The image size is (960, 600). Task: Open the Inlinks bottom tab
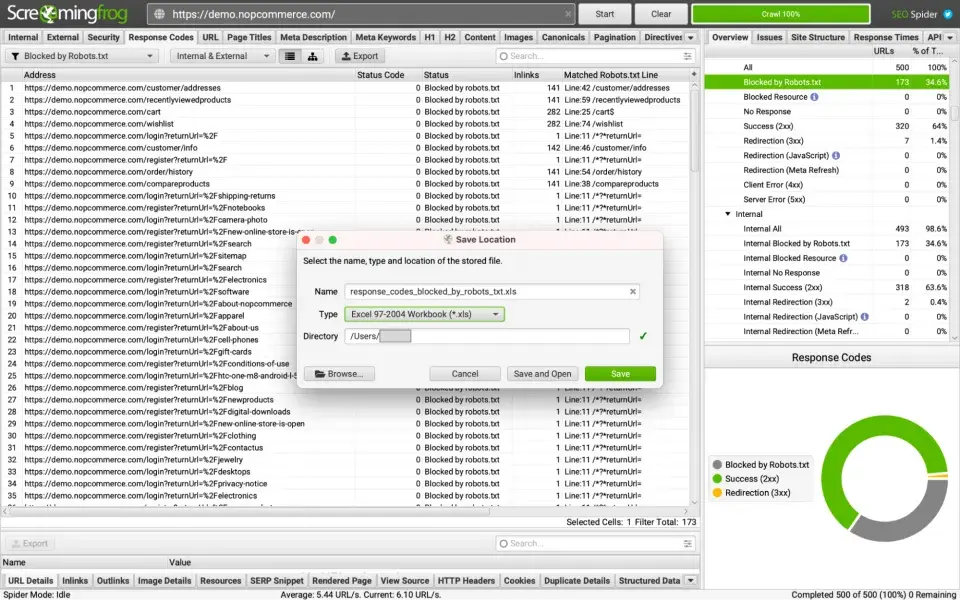(75, 580)
